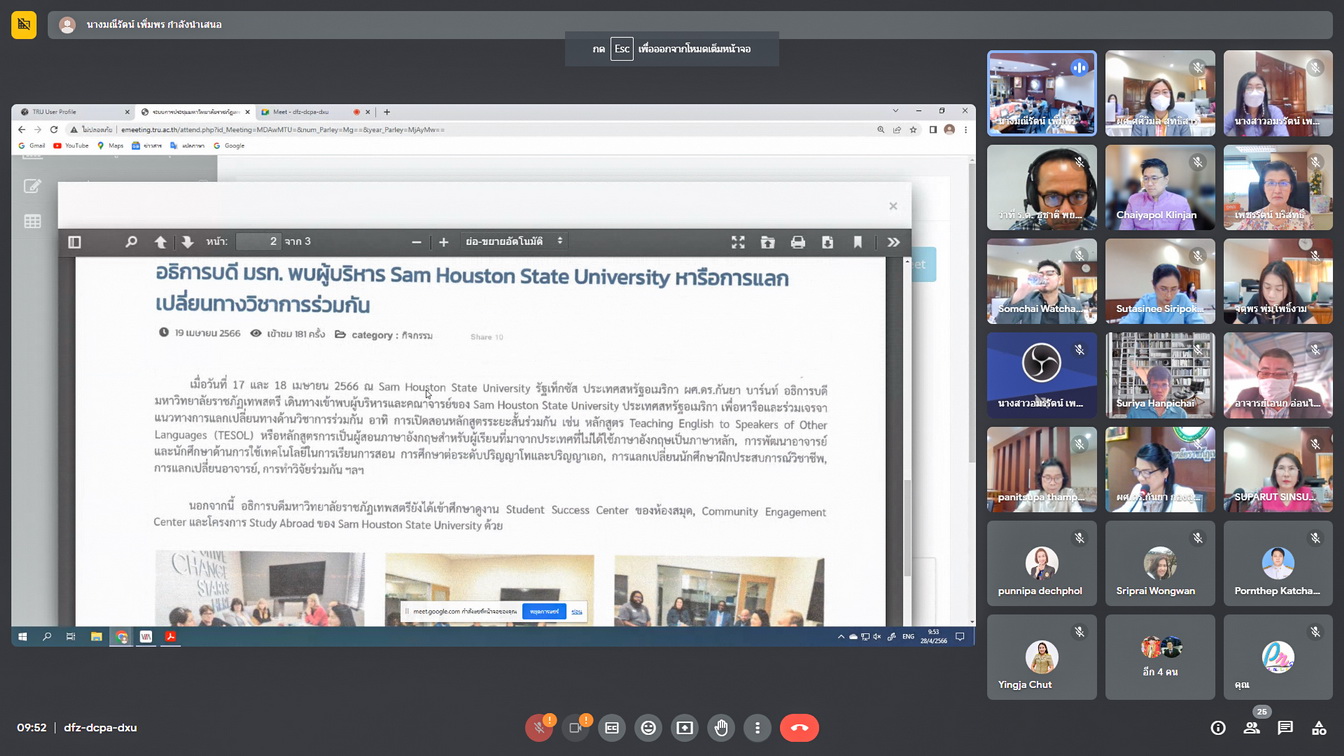Switch to the Meet - dfz-dcpa-dxu tab
Screen dimensions: 1344x756
(x=314, y=112)
